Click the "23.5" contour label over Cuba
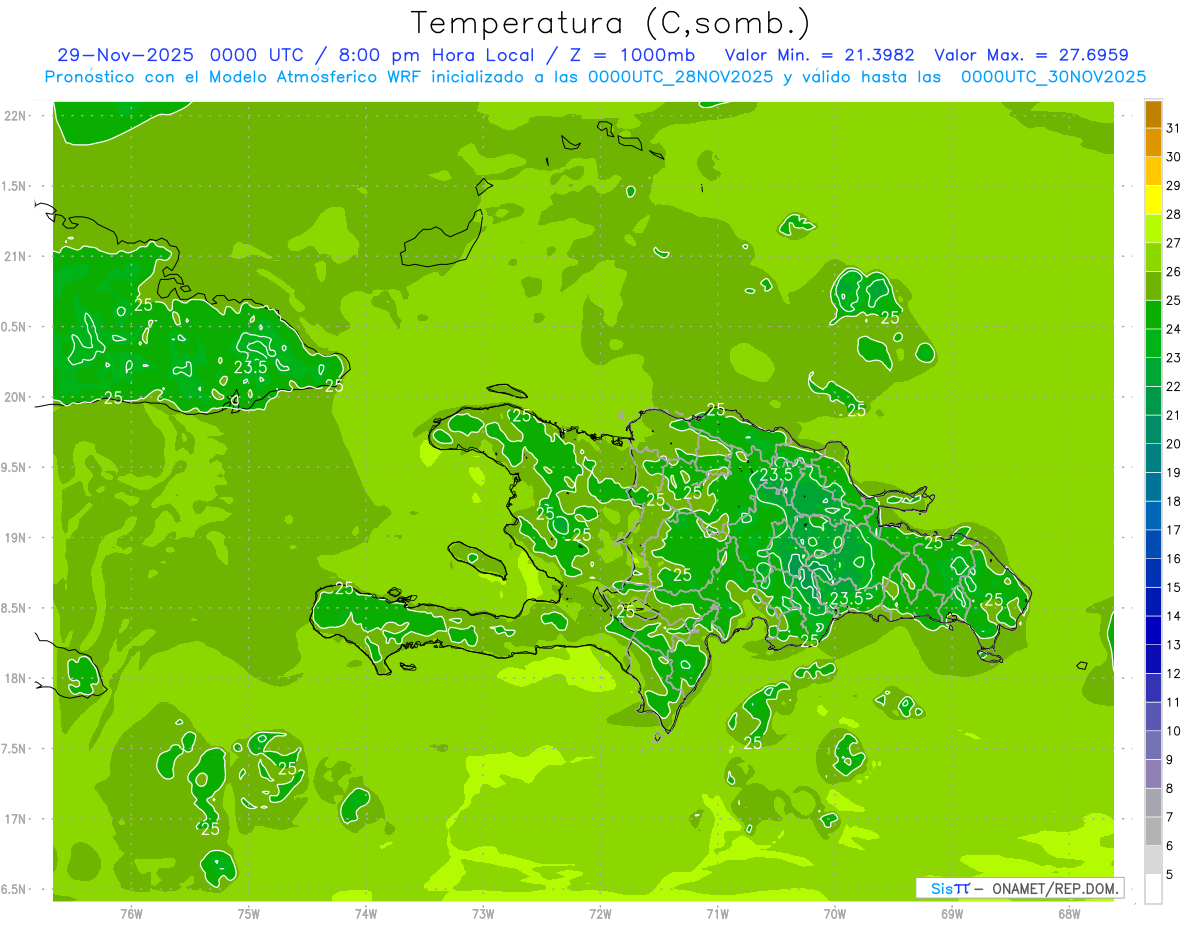Screen dimensions: 1200x927 250,367
